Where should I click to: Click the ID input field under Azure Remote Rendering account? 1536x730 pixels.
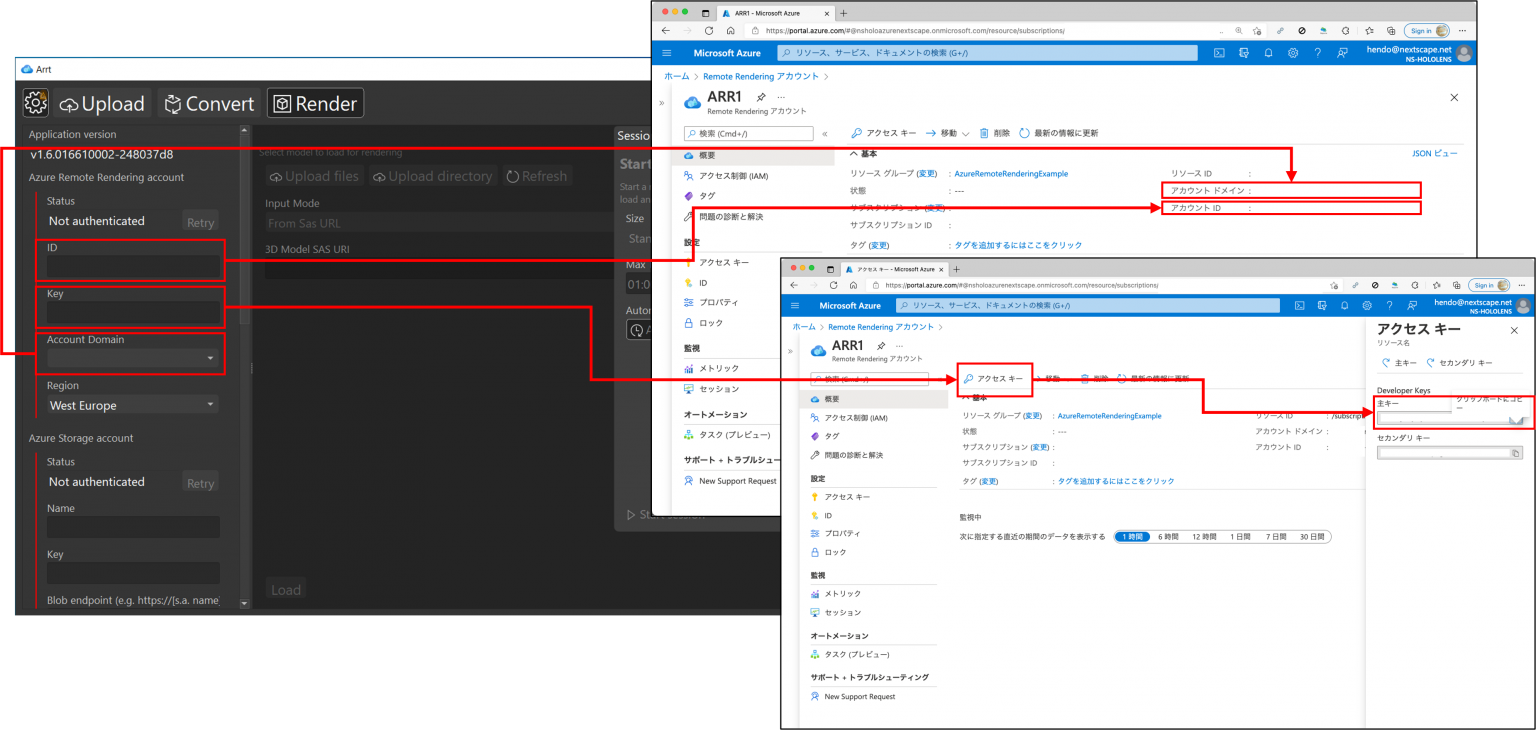pos(132,267)
